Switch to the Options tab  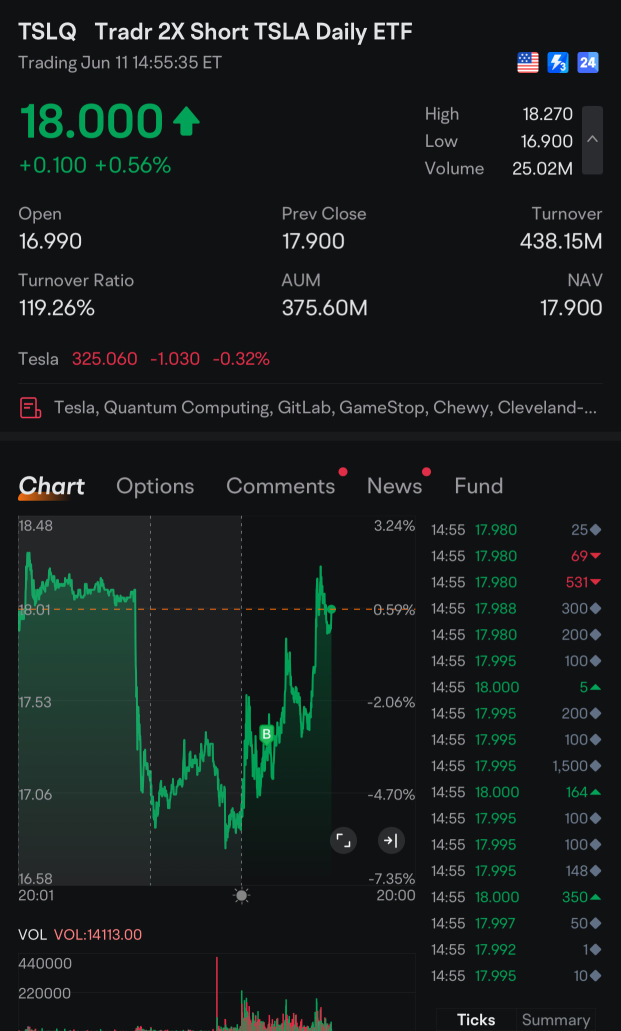(155, 486)
